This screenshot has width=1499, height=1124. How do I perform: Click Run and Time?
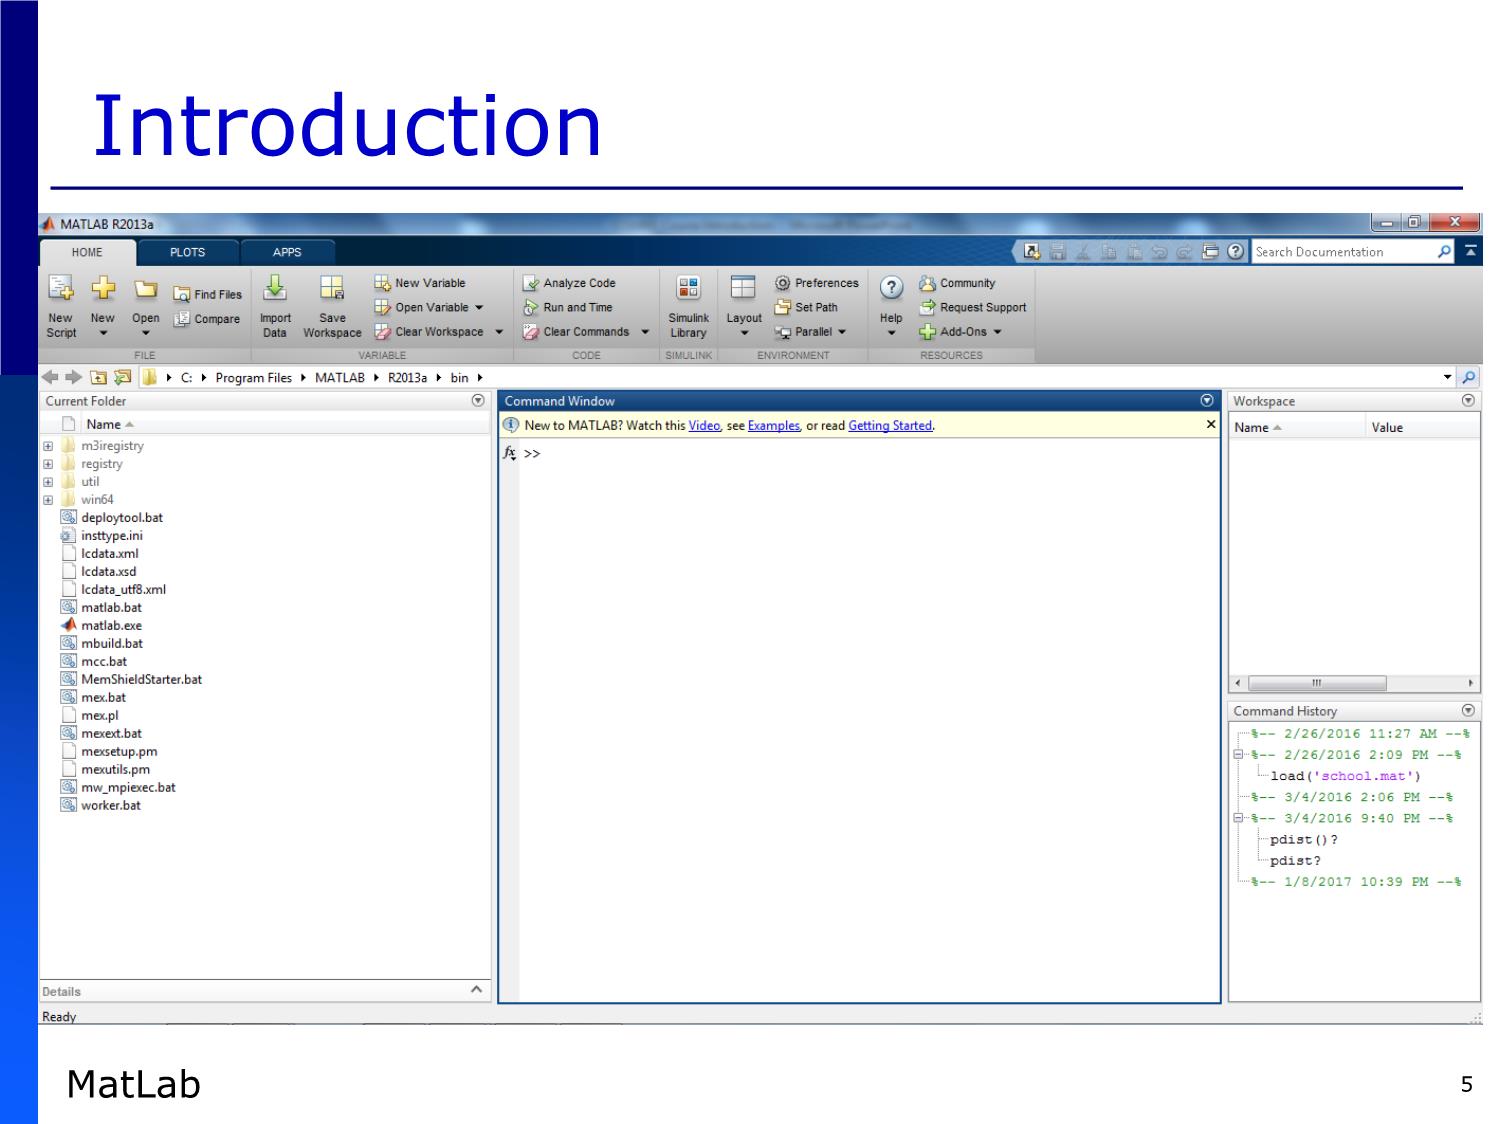[567, 307]
